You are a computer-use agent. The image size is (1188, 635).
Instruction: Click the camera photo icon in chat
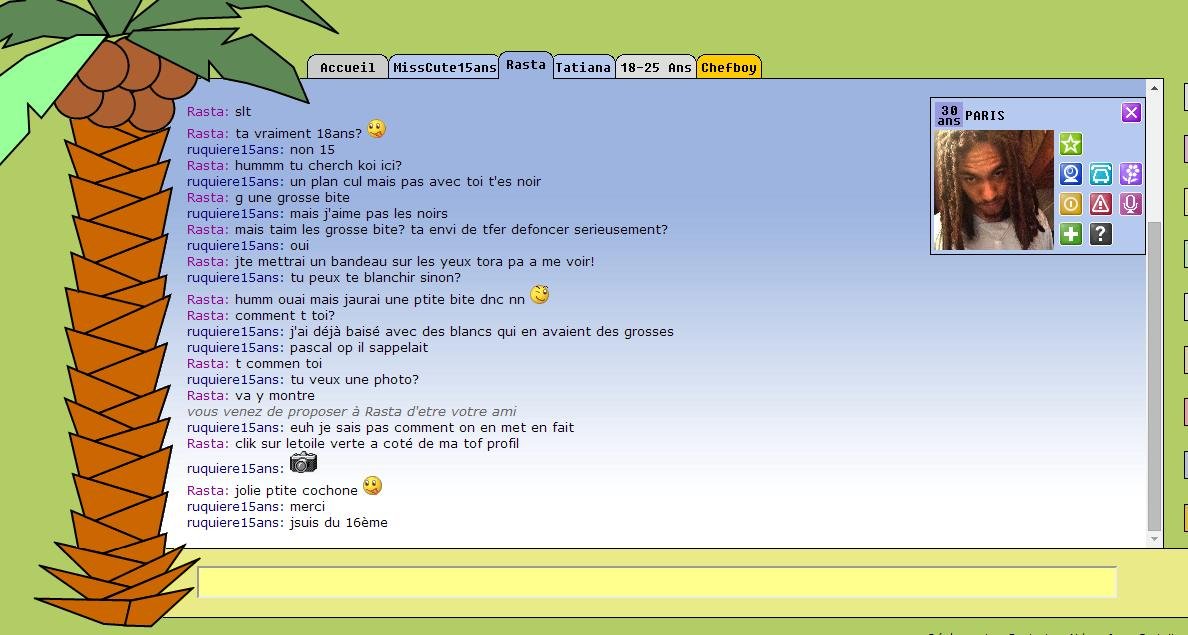(x=304, y=462)
